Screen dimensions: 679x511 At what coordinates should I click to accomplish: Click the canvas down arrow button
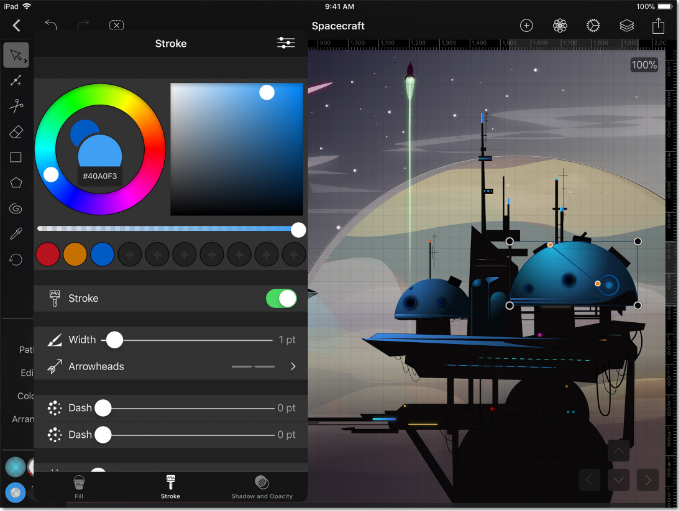(618, 480)
